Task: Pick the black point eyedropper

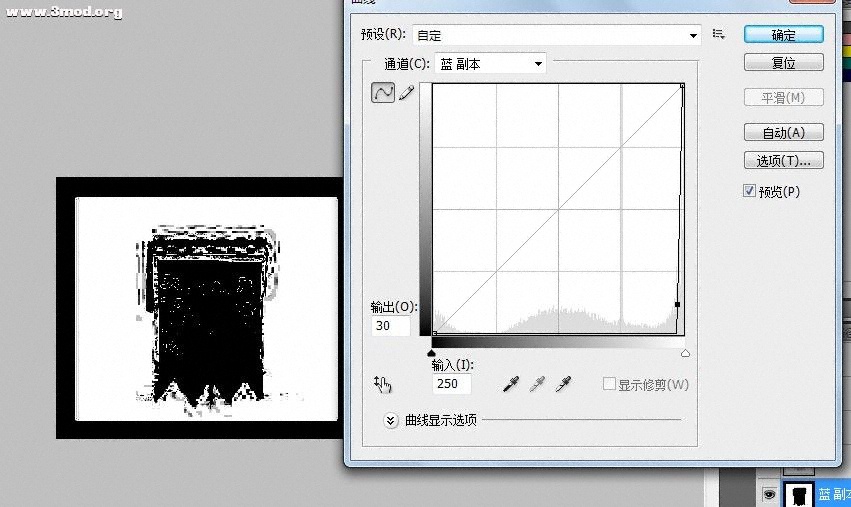Action: pyautogui.click(x=510, y=384)
